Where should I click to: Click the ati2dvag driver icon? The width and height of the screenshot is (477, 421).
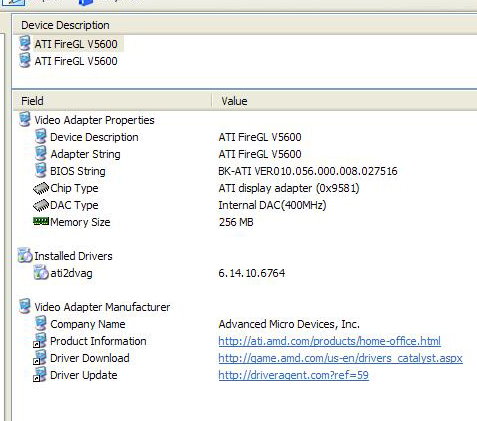coord(41,272)
